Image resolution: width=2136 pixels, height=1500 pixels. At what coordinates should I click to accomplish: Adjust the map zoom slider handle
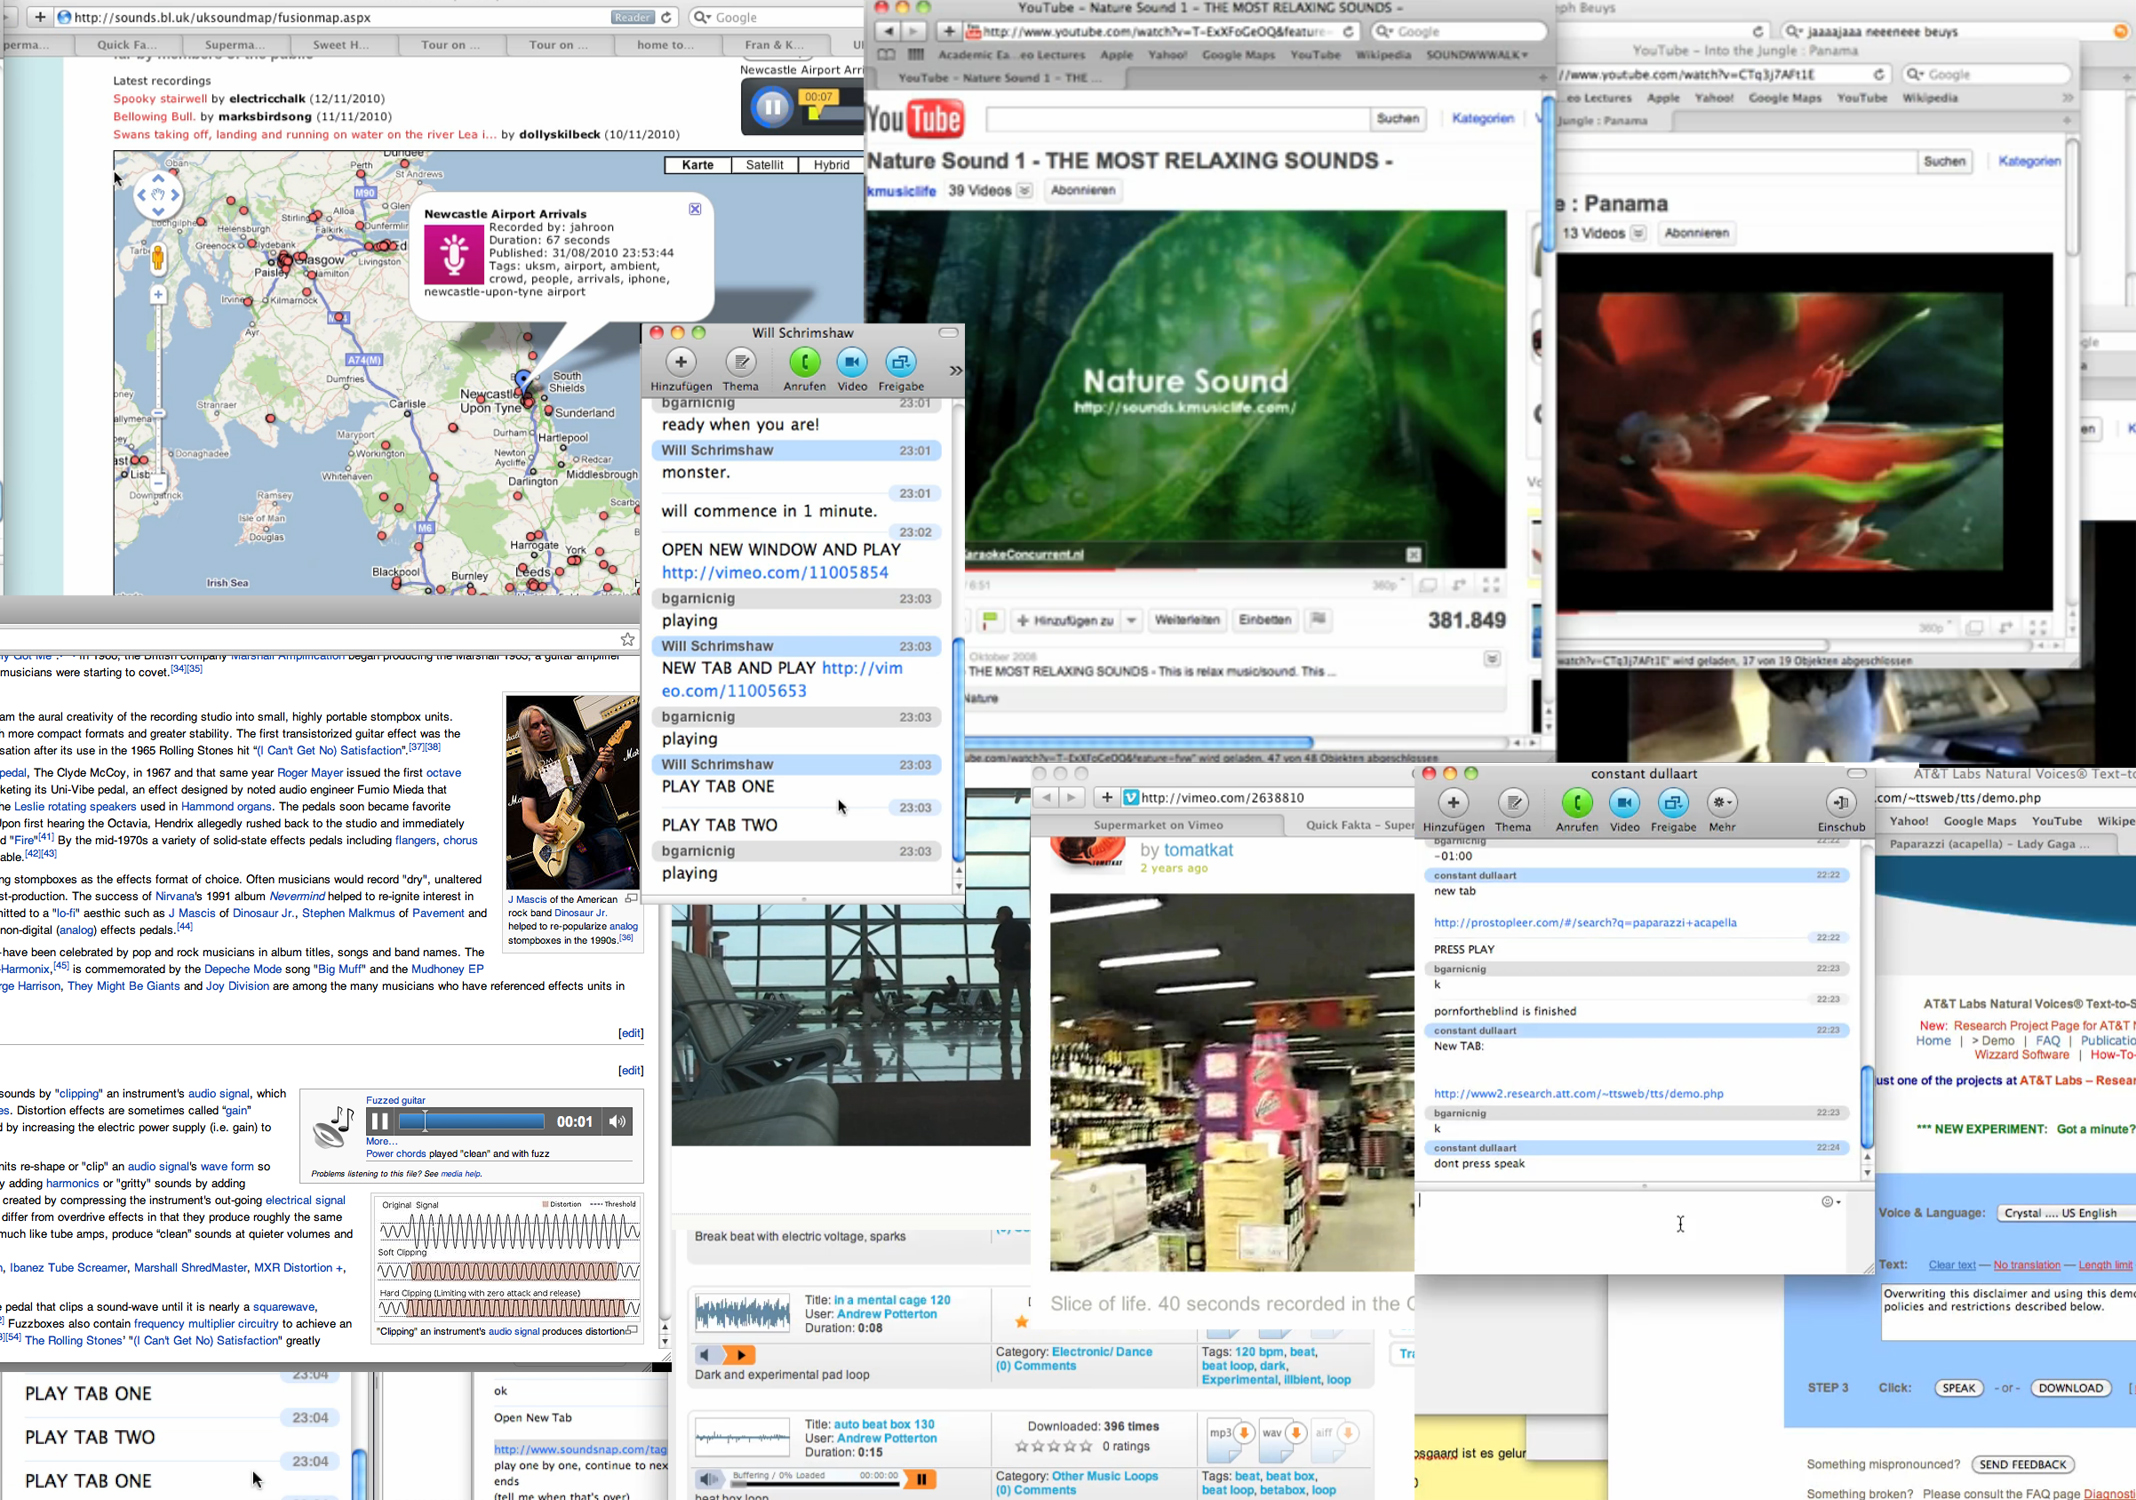pyautogui.click(x=158, y=413)
